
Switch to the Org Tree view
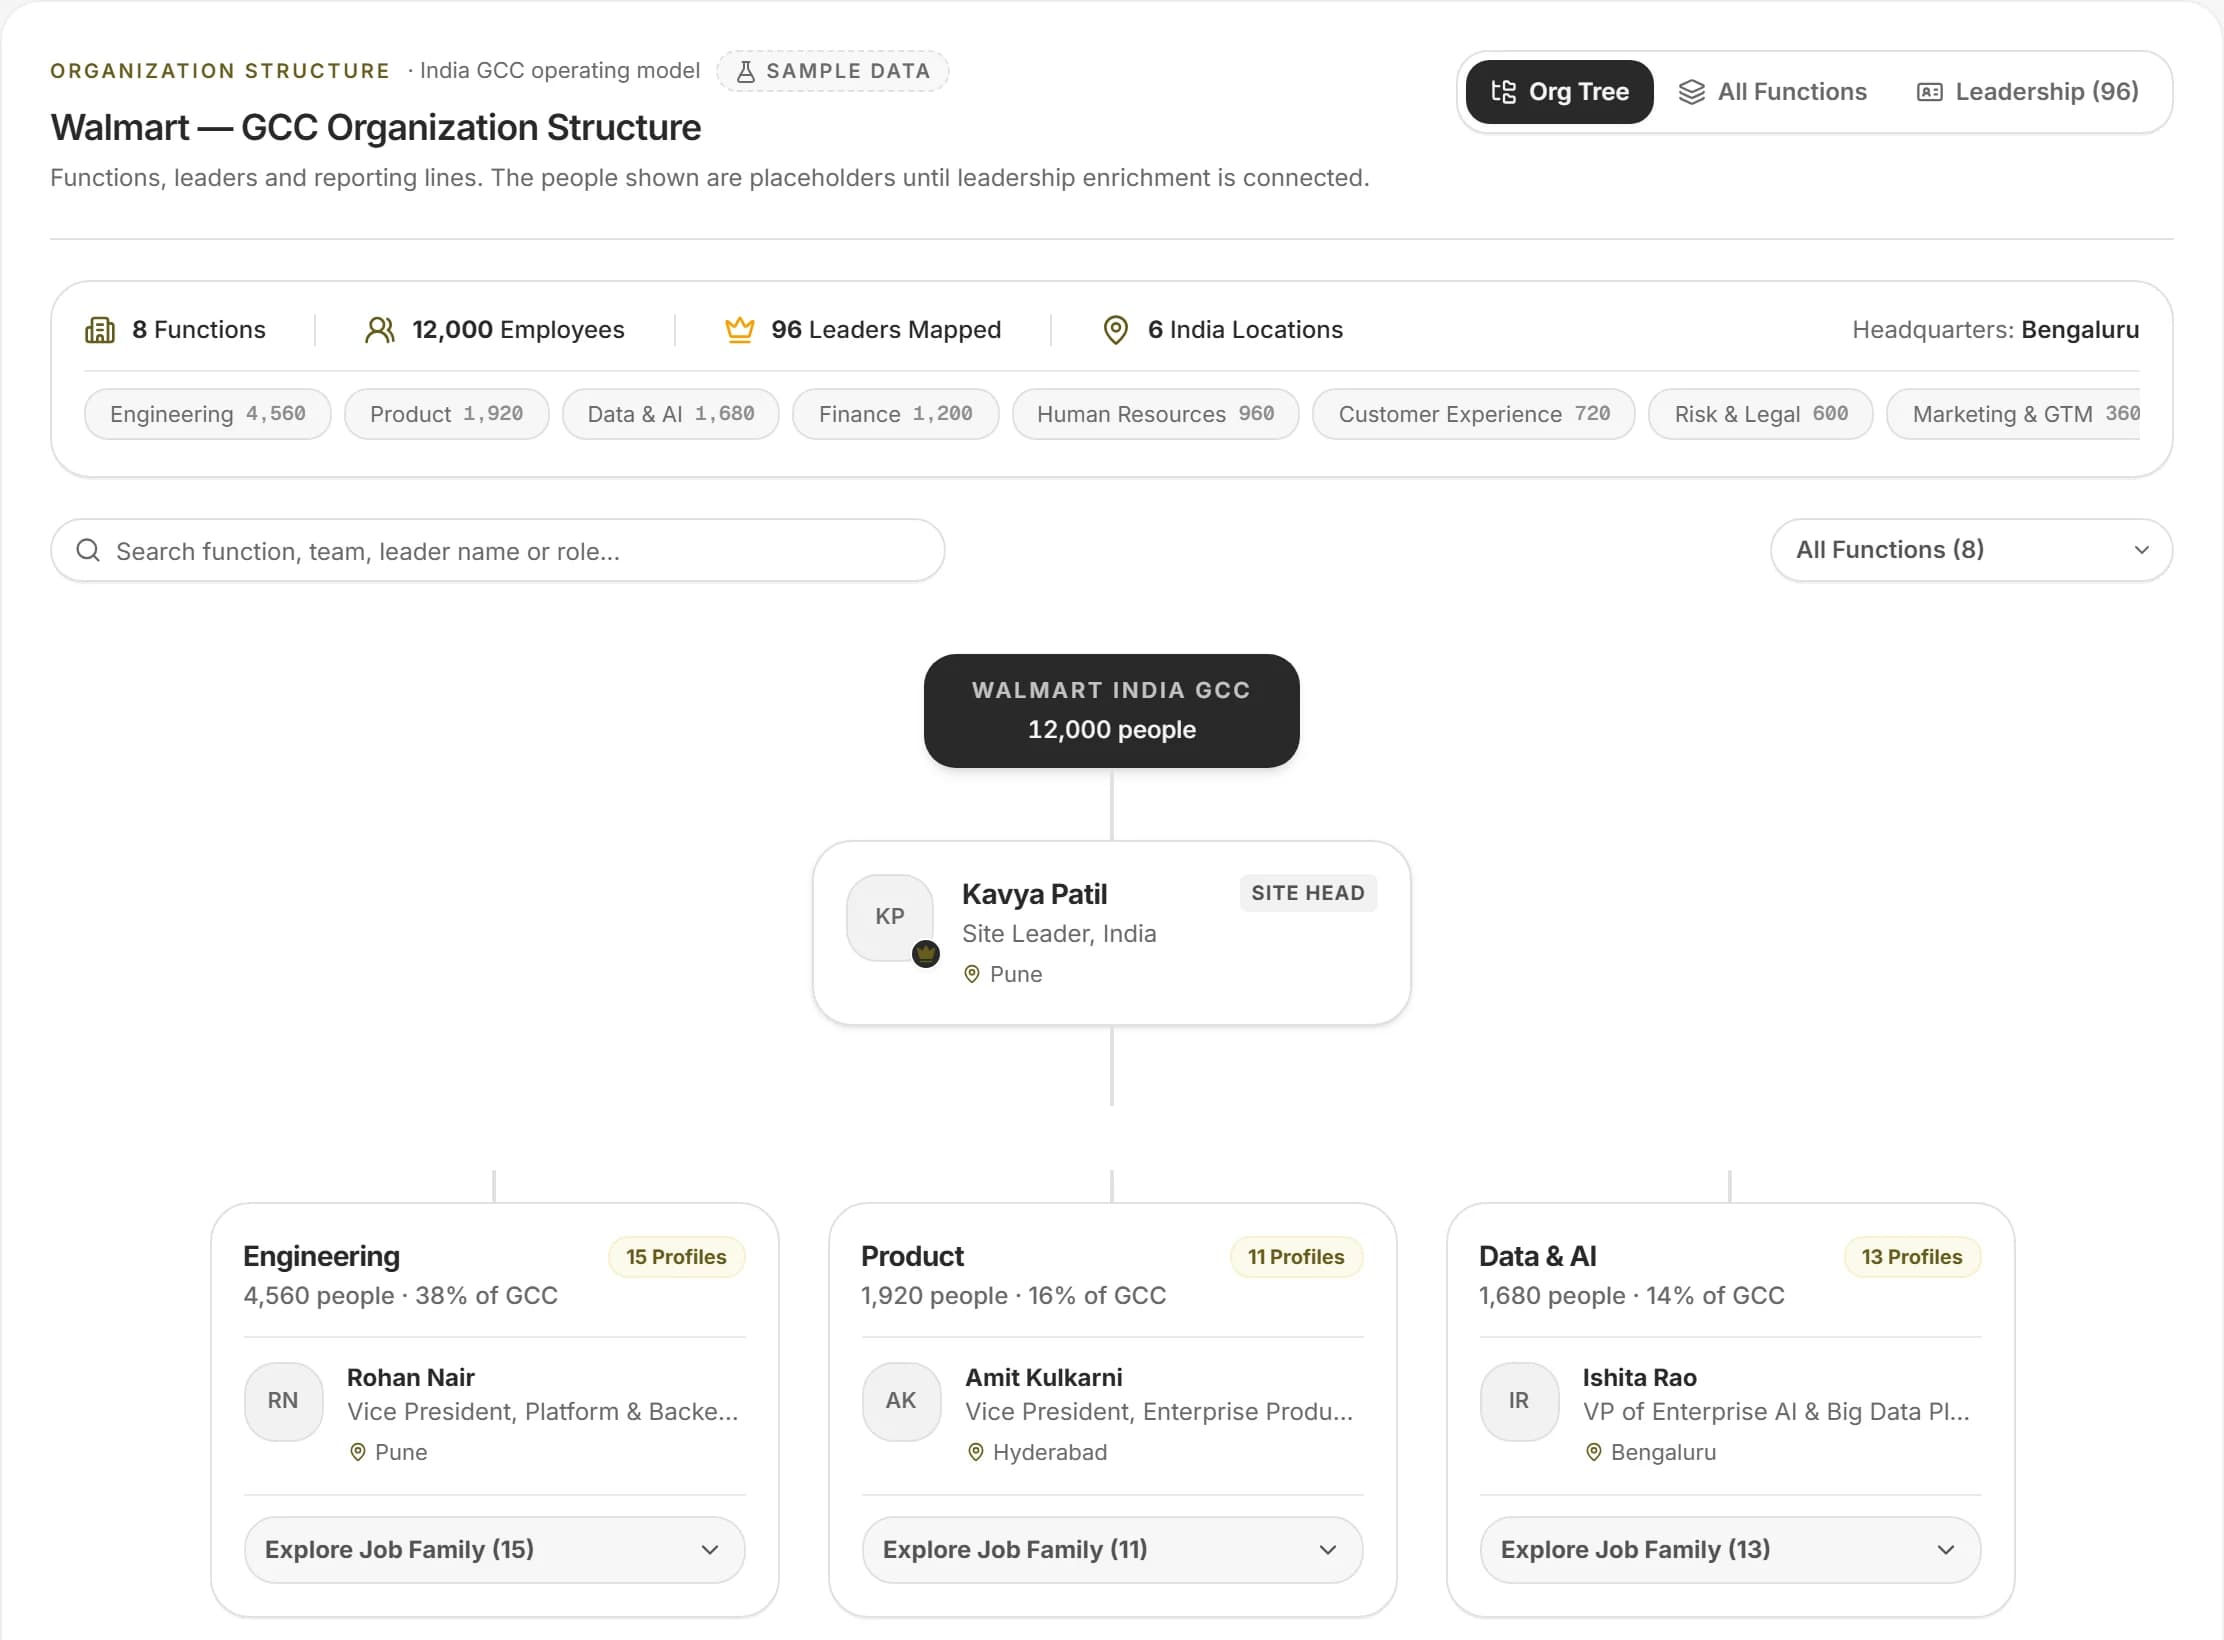click(x=1559, y=92)
